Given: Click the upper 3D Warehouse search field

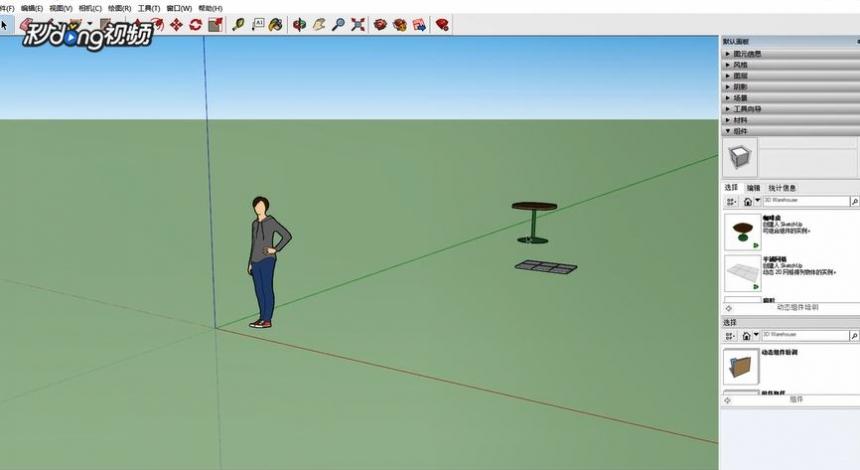Looking at the screenshot, I should pos(806,201).
